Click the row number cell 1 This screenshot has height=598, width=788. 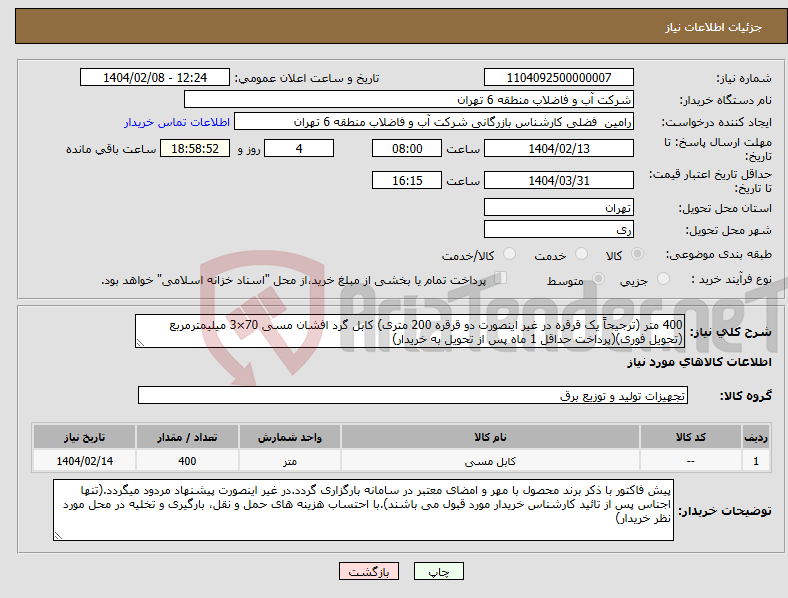point(756,461)
